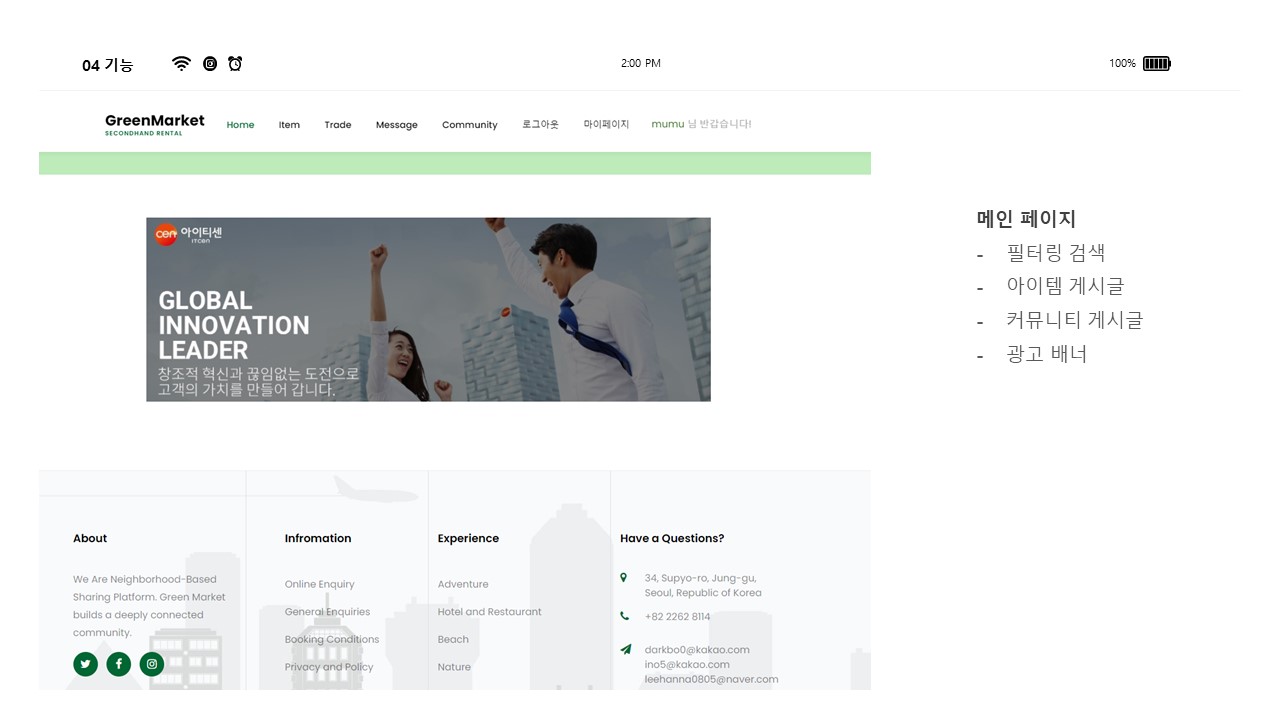Click 마이페이지 in the navigation bar
Viewport: 1280px width, 720px height.
pyautogui.click(x=606, y=124)
